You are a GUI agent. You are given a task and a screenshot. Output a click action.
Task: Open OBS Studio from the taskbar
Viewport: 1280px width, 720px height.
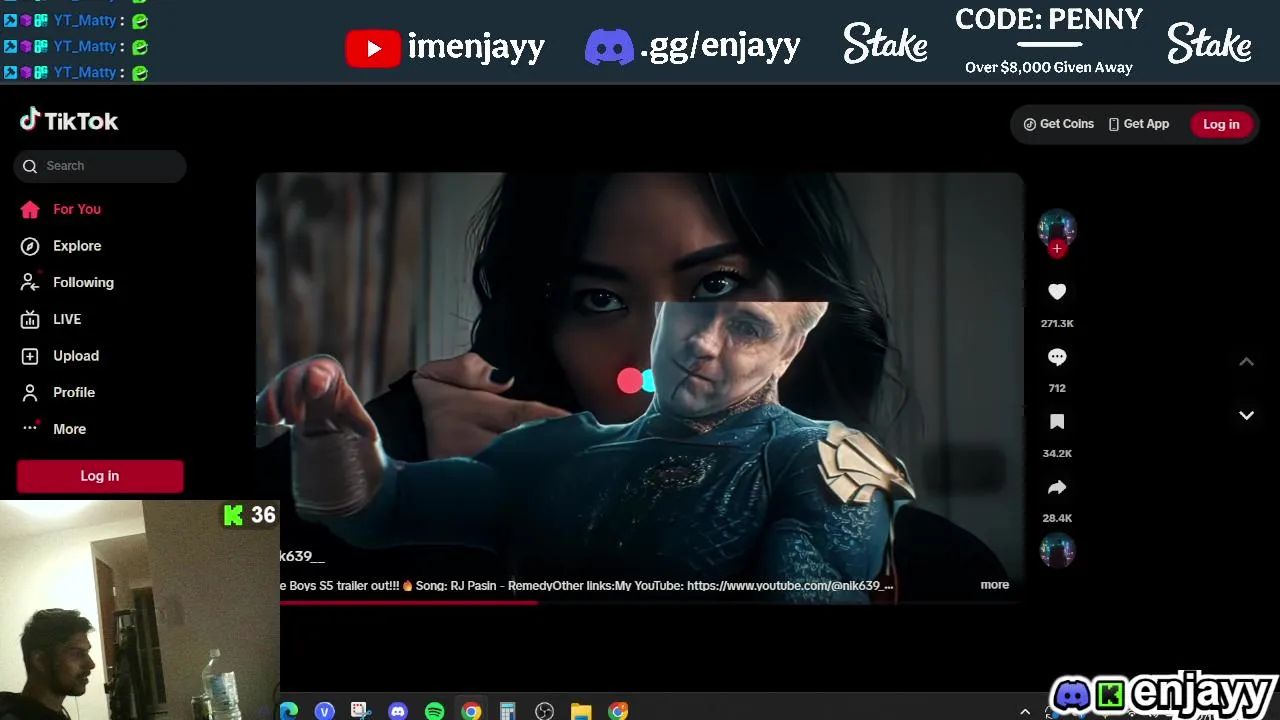click(x=544, y=711)
